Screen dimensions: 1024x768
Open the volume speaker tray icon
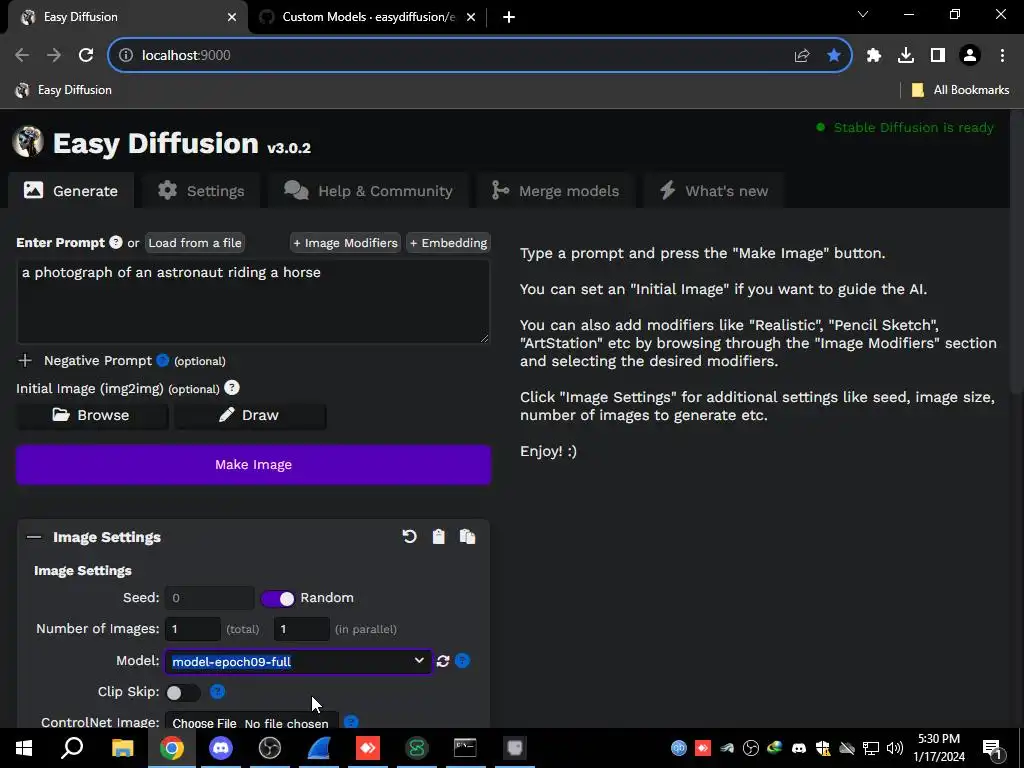(x=895, y=748)
